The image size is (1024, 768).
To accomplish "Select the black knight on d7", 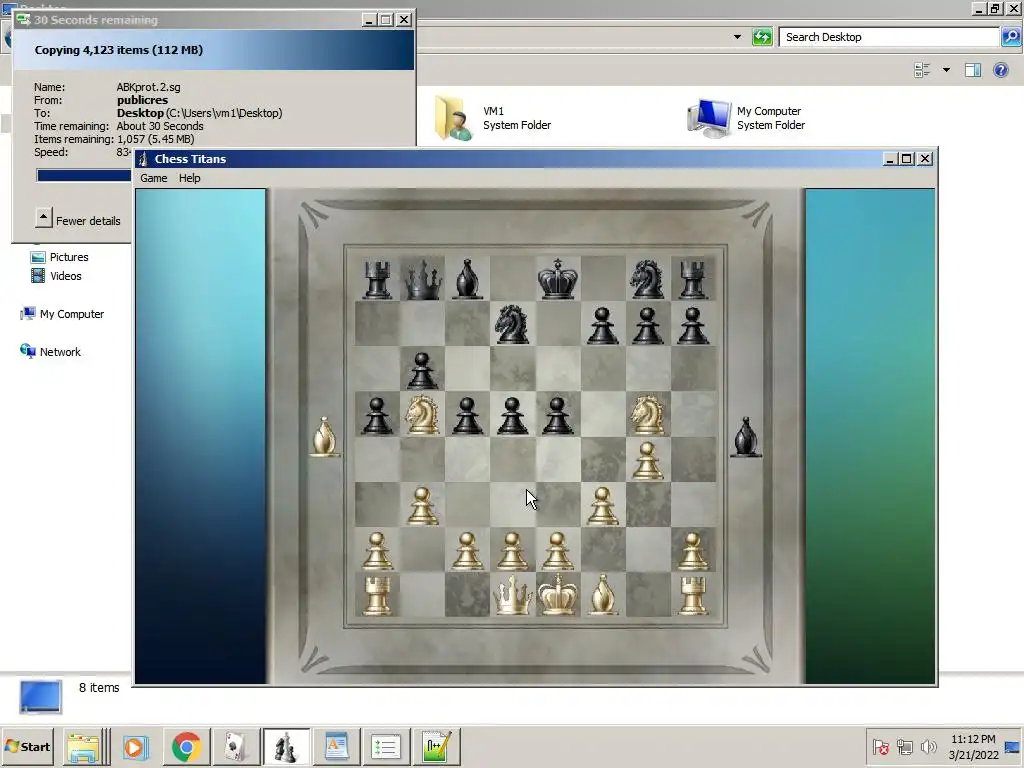I will click(512, 324).
